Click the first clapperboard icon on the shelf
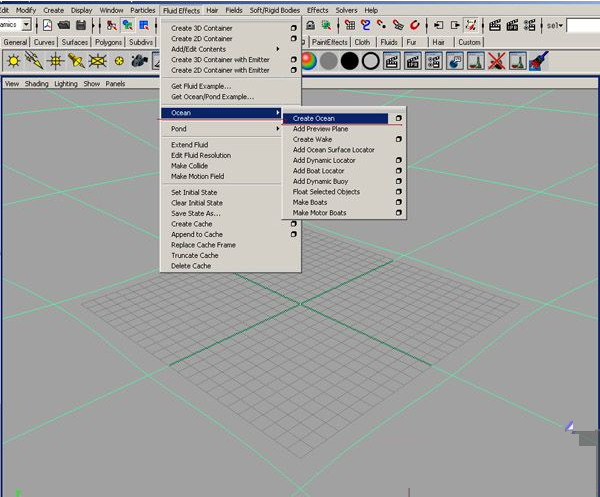Viewport: 600px width, 497px height. [x=391, y=61]
